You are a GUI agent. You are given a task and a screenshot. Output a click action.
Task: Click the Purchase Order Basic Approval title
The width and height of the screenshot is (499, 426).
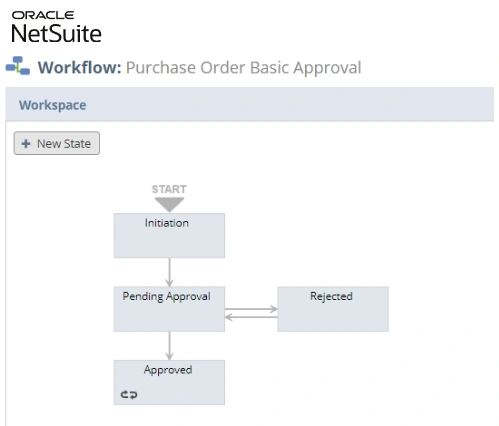click(244, 68)
